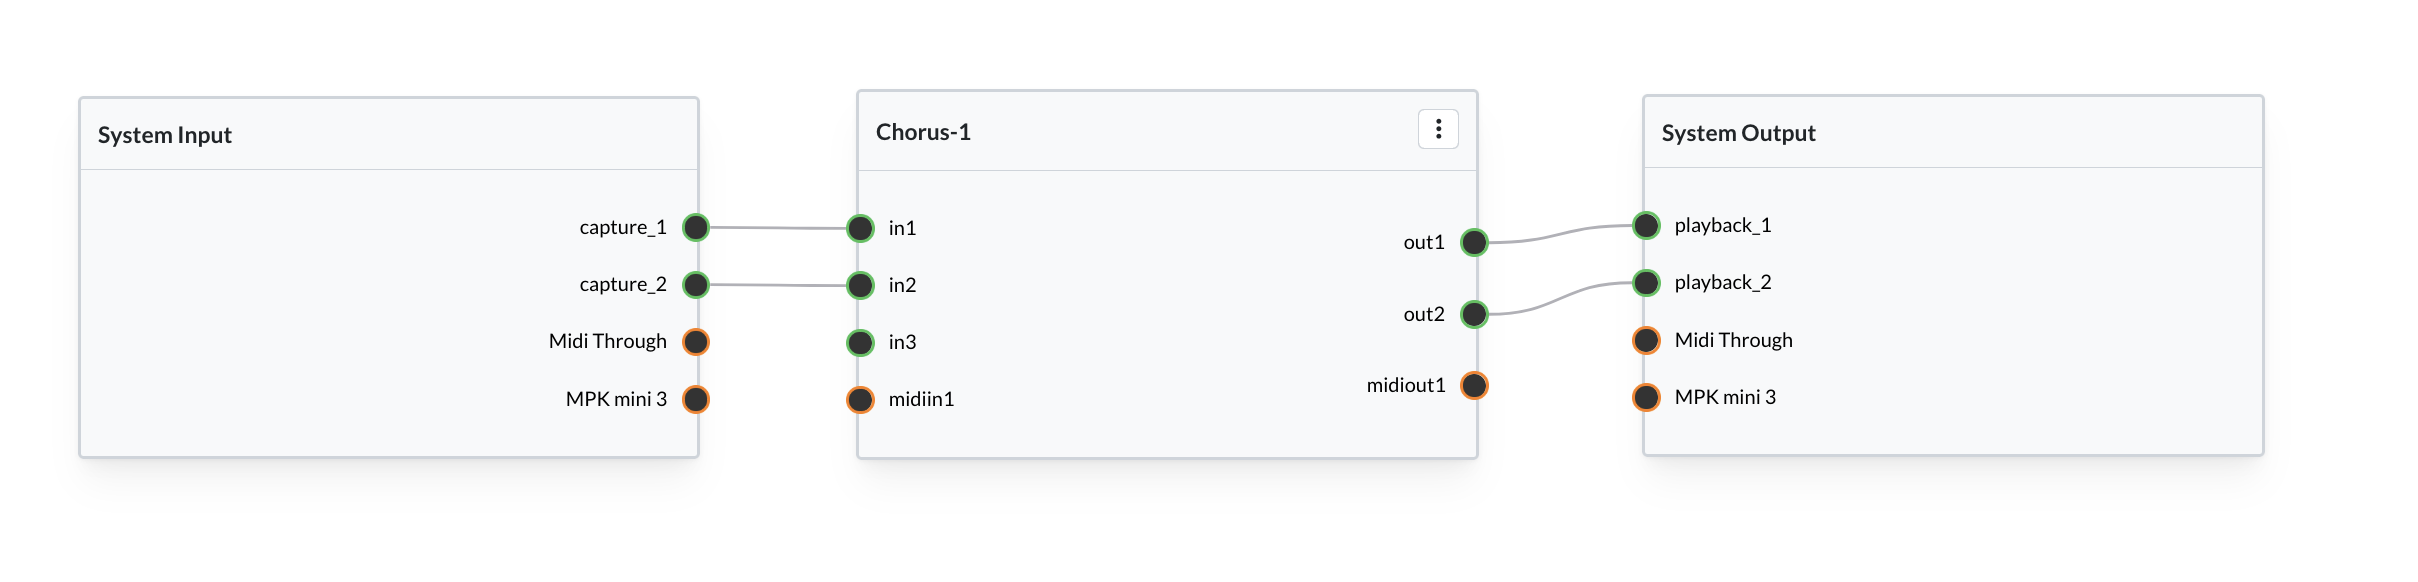This screenshot has width=2418, height=582.
Task: Open the Chorus-1 three-dot options menu
Action: 1438,129
